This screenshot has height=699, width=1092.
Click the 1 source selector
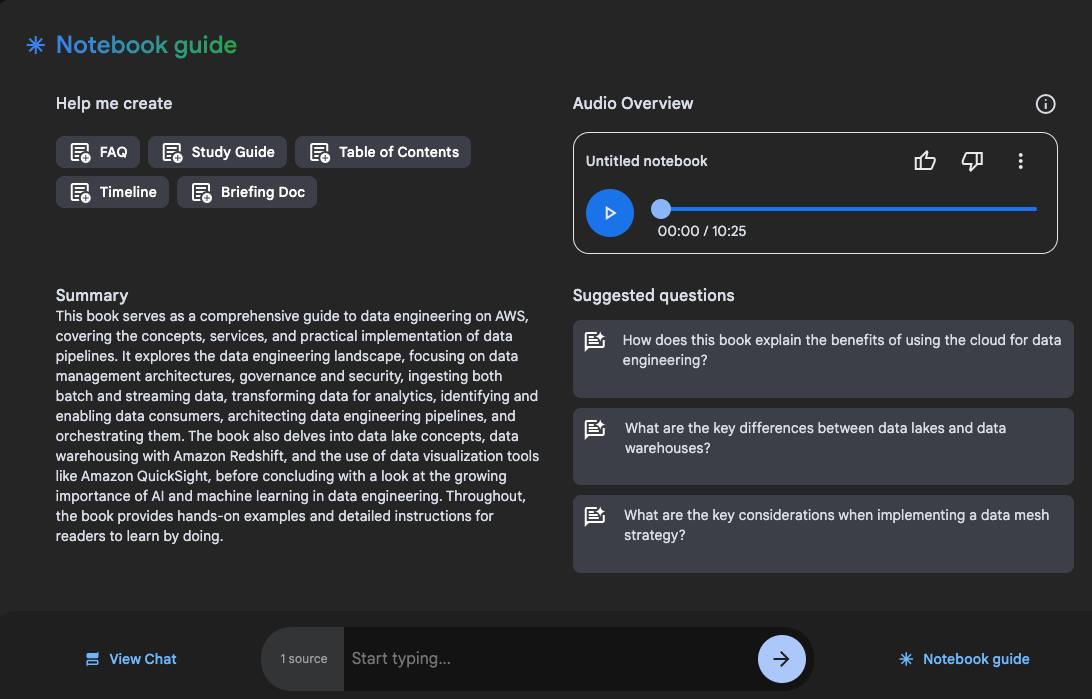click(304, 659)
